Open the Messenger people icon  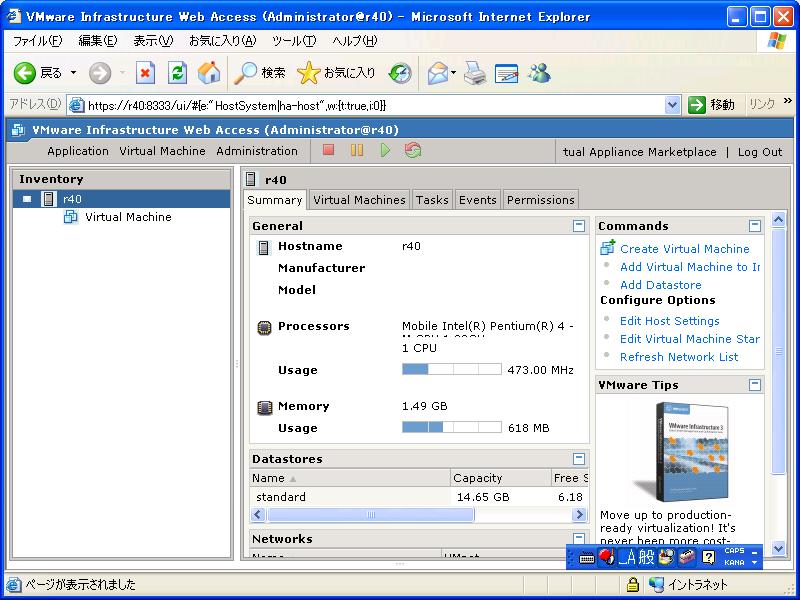point(540,73)
